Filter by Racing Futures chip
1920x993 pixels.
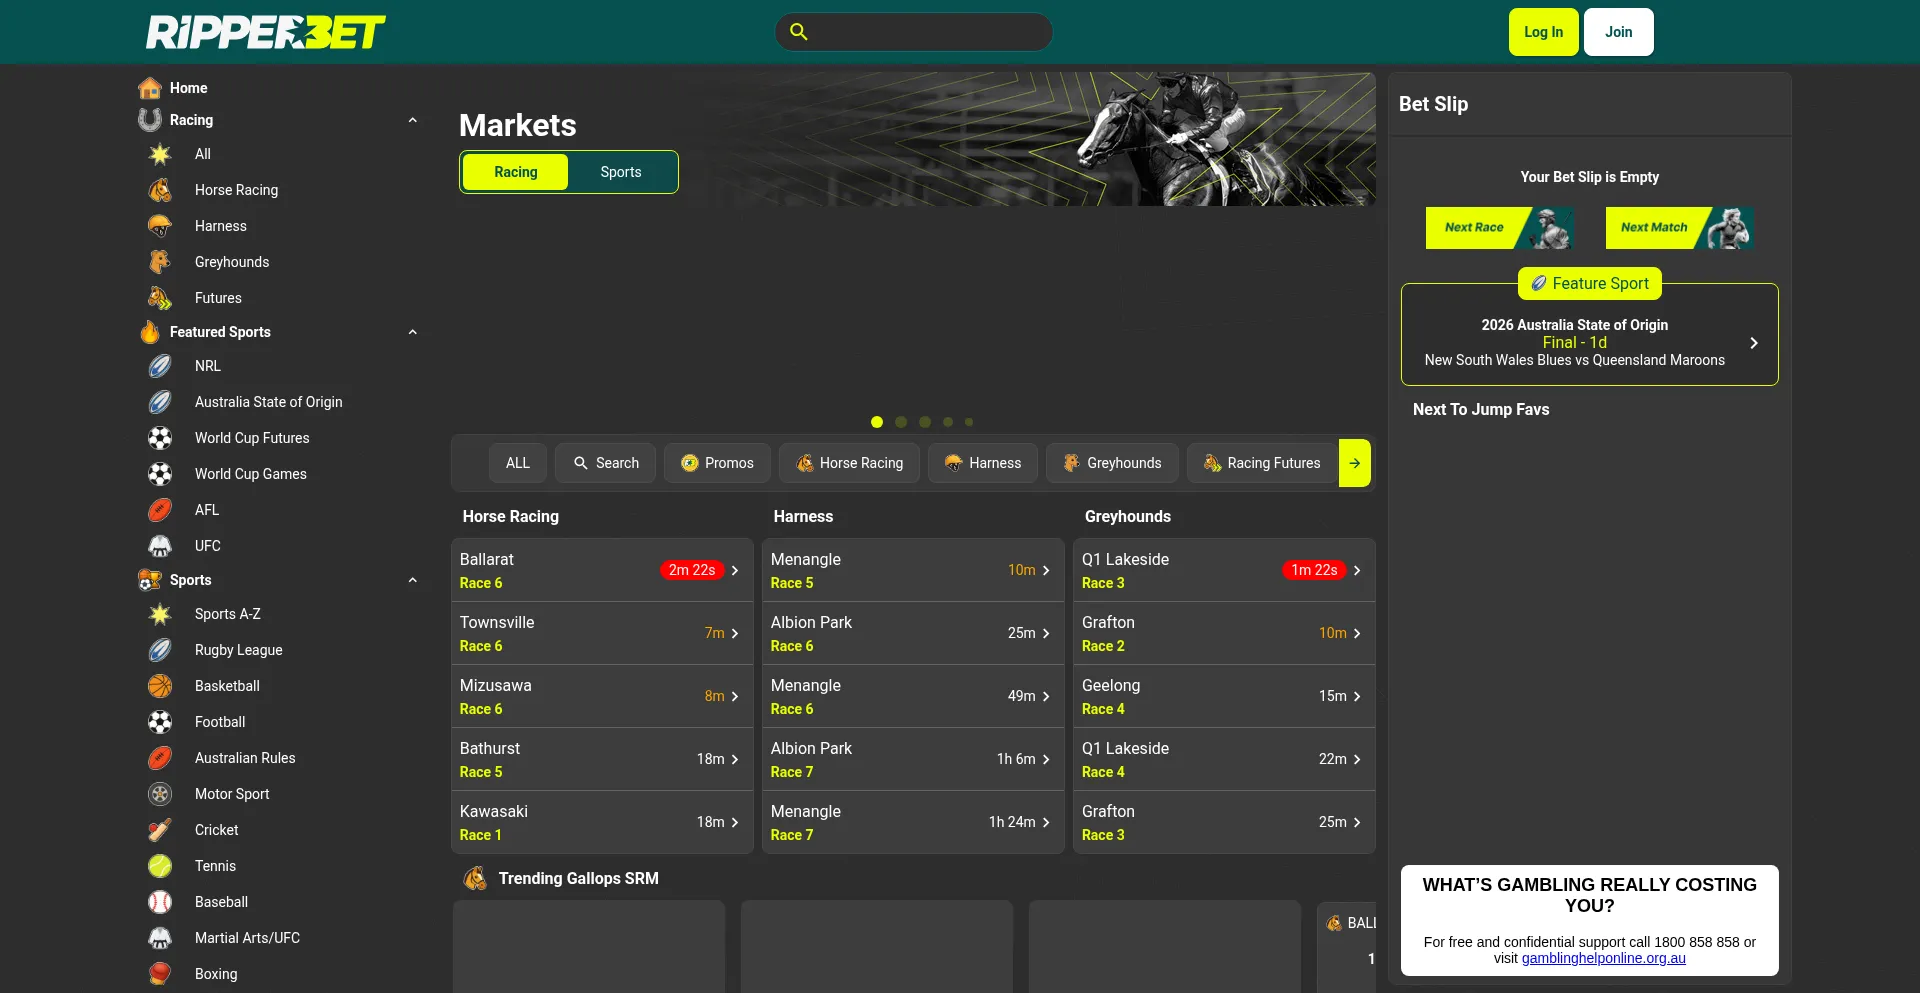[x=1262, y=463]
